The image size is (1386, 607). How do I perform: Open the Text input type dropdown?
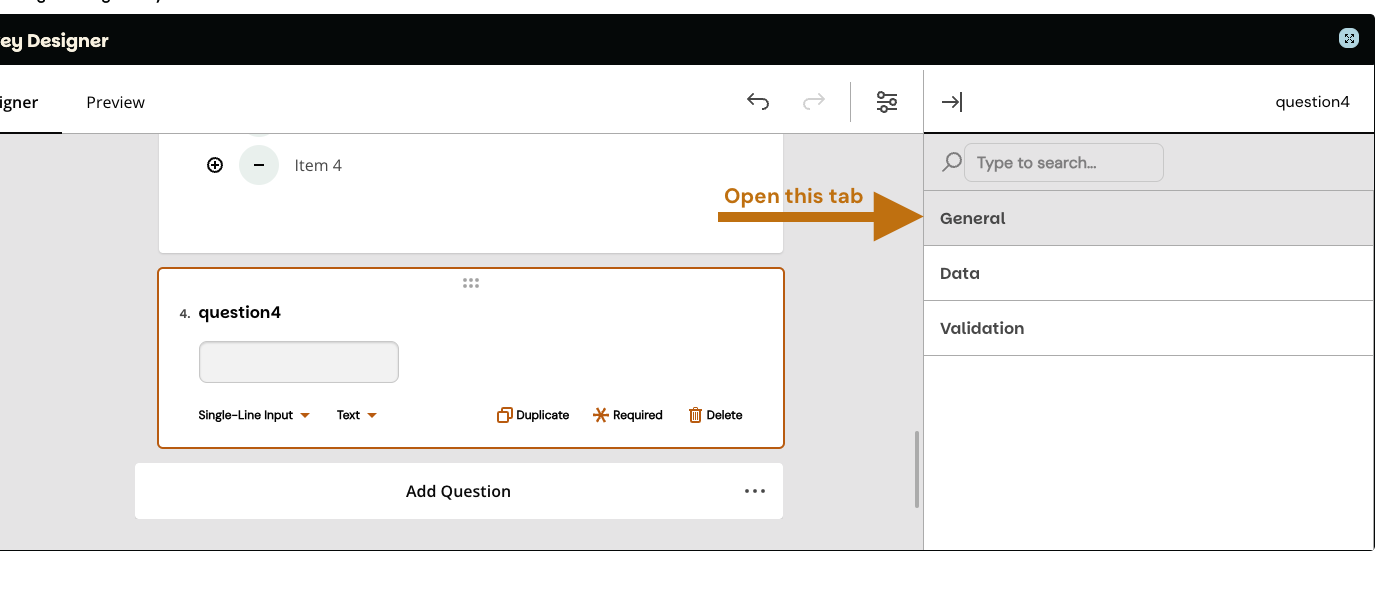pyautogui.click(x=356, y=415)
